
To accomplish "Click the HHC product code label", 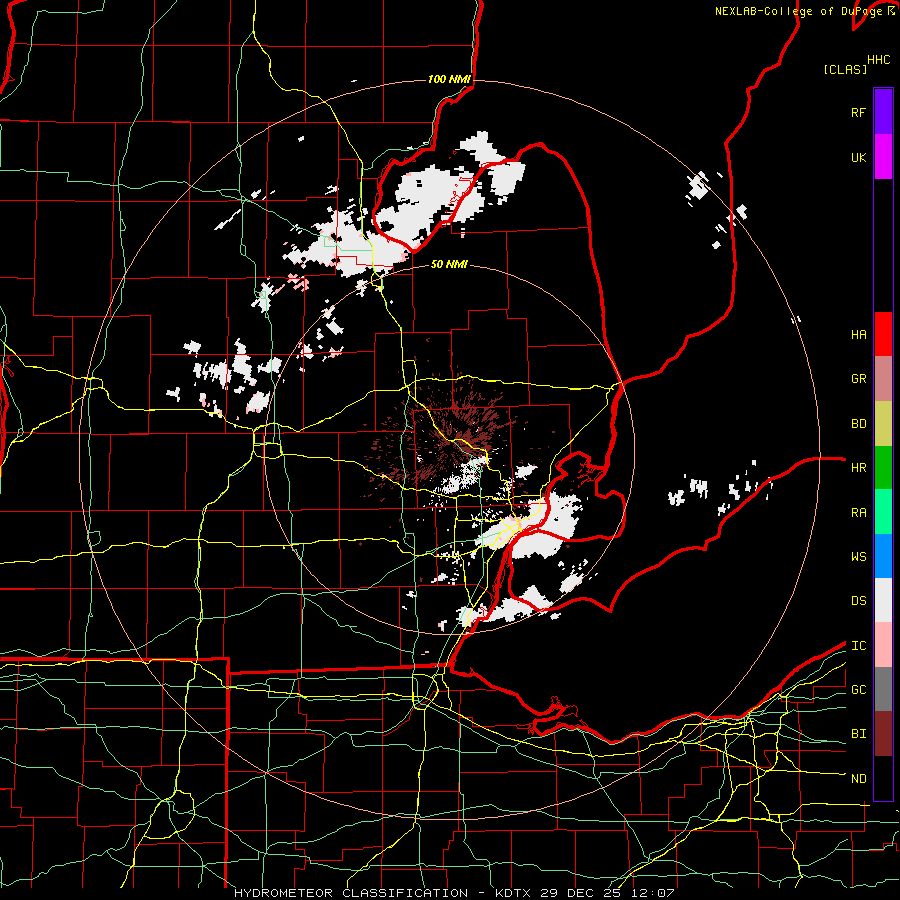I will tap(879, 60).
